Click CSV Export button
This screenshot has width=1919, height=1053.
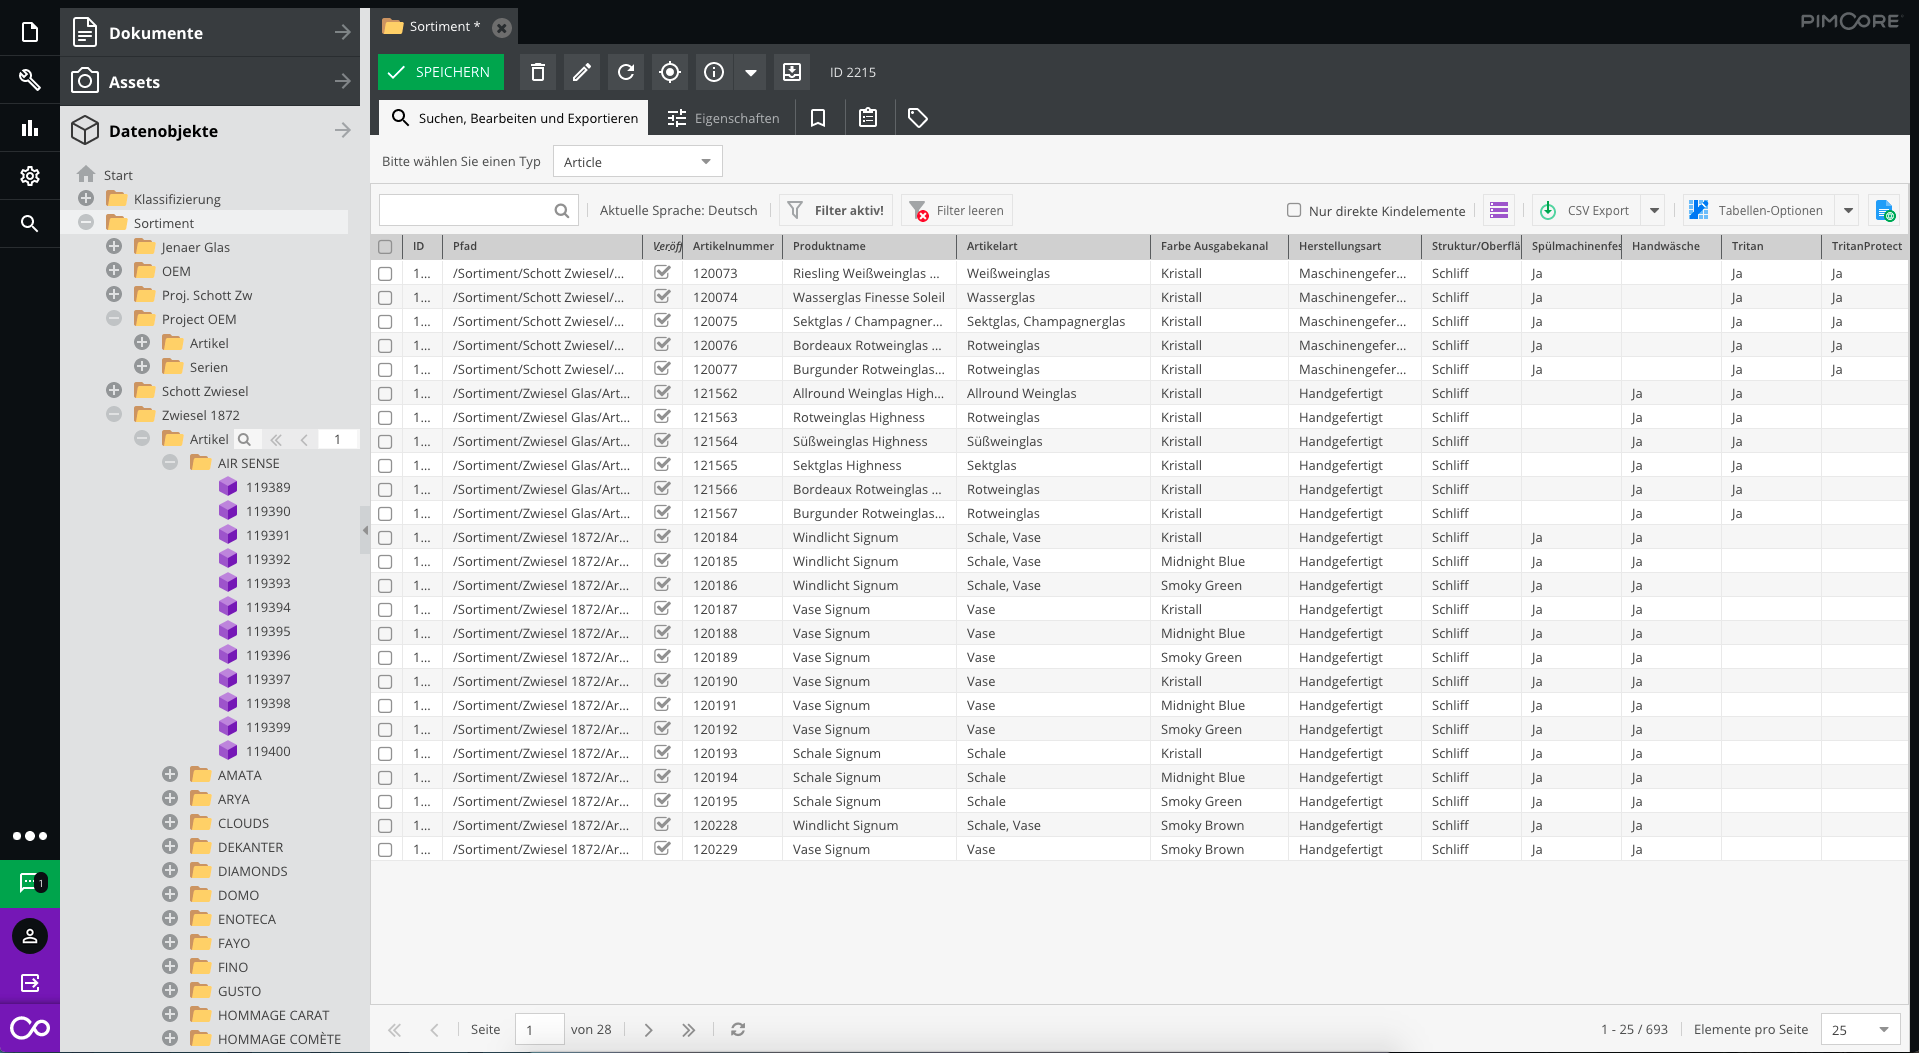coord(1586,210)
